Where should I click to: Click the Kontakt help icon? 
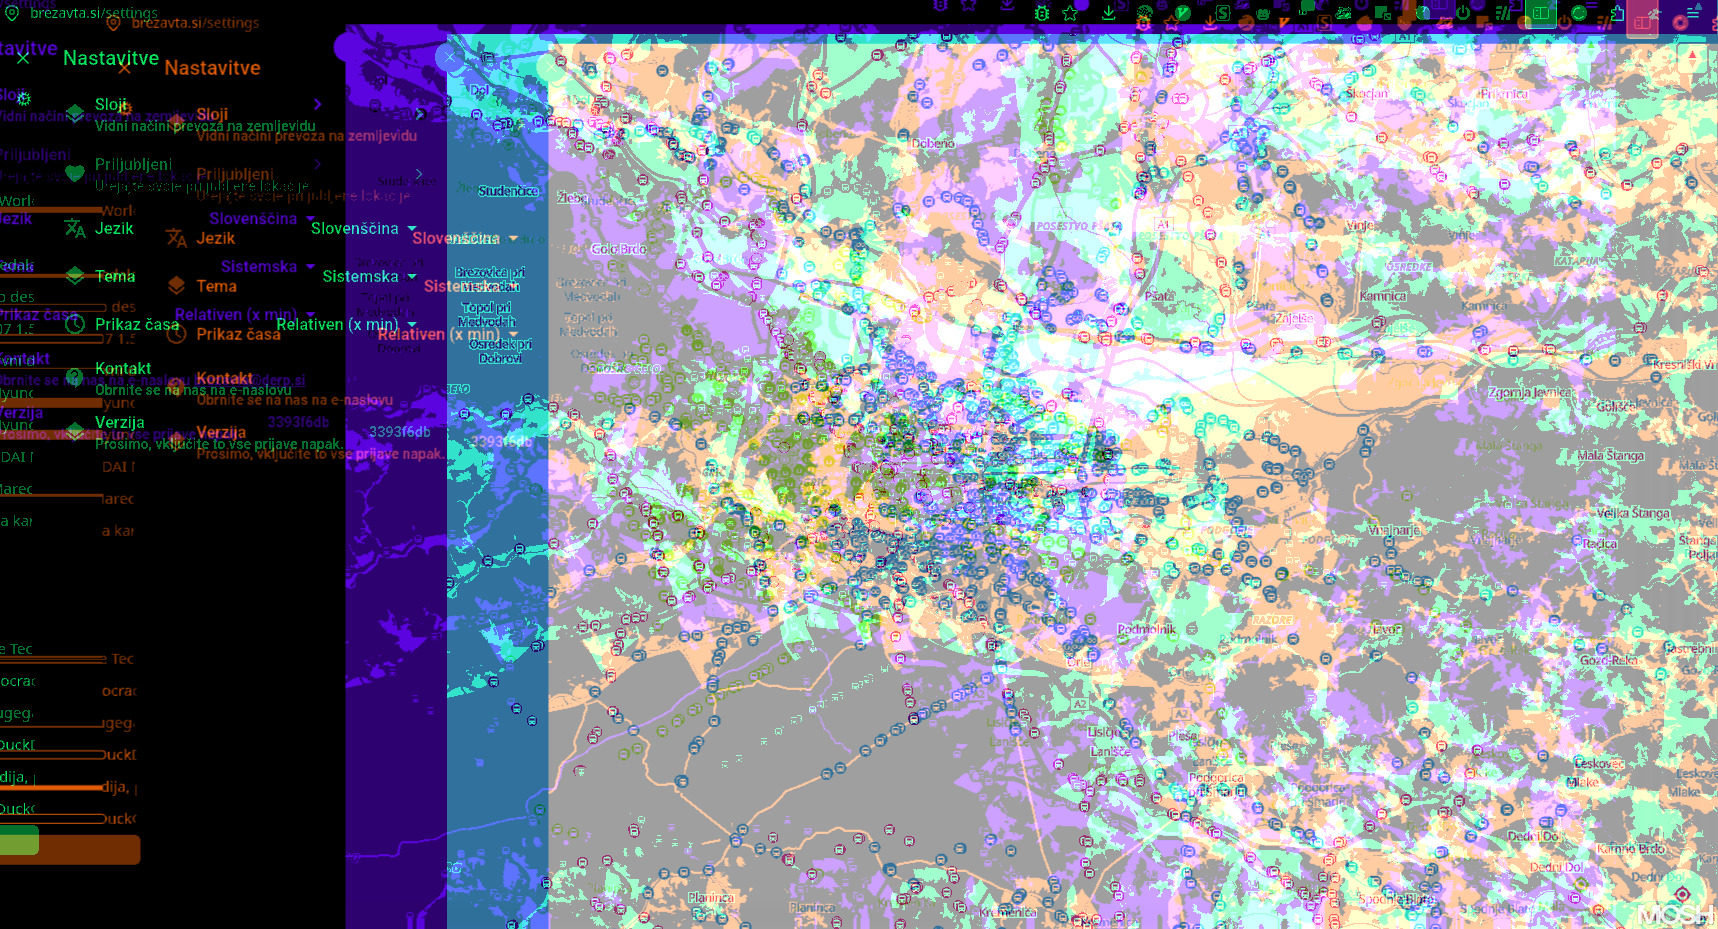point(75,377)
